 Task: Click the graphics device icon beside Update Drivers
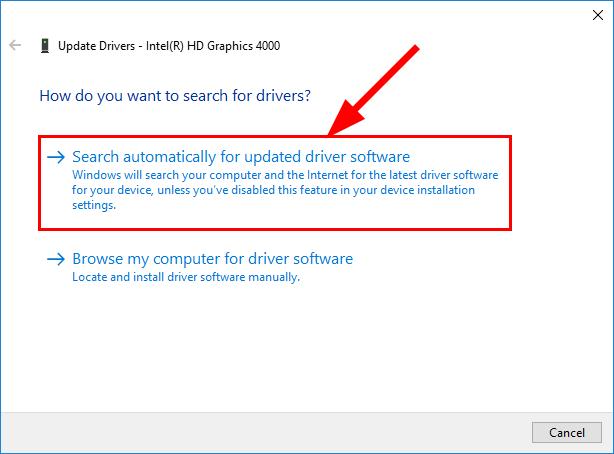pos(45,45)
